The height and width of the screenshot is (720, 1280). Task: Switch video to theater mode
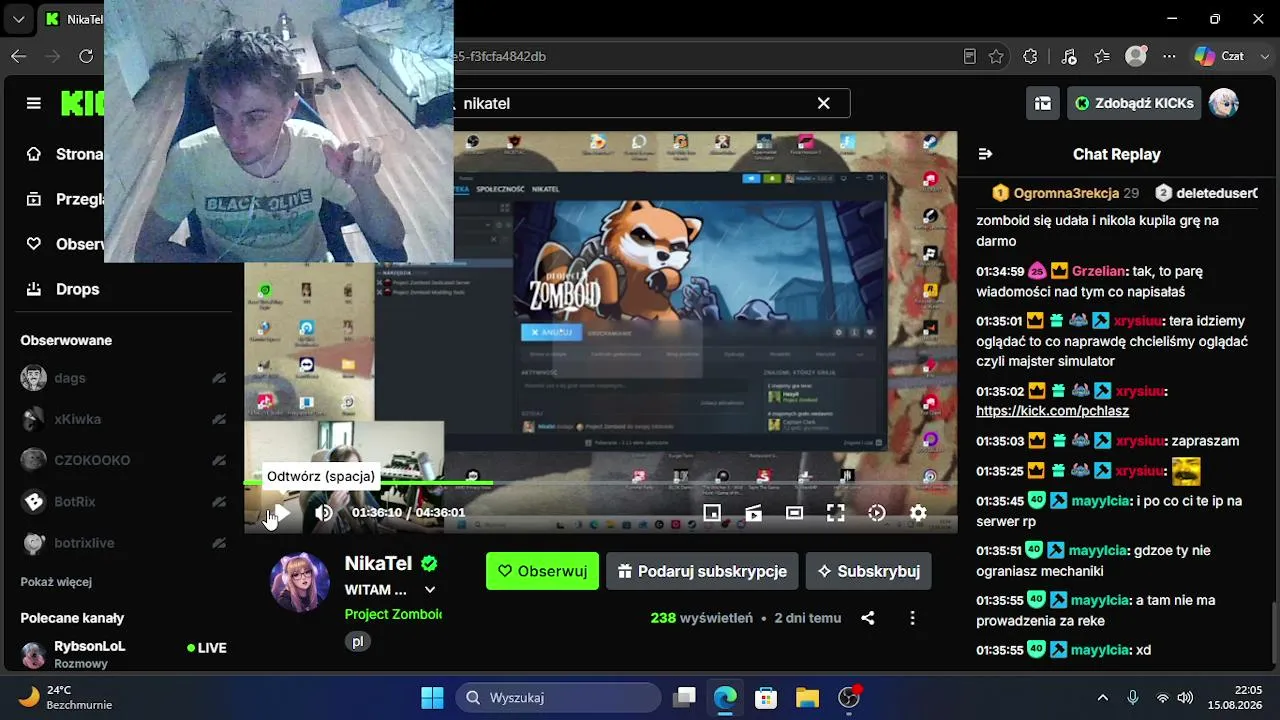(x=794, y=513)
